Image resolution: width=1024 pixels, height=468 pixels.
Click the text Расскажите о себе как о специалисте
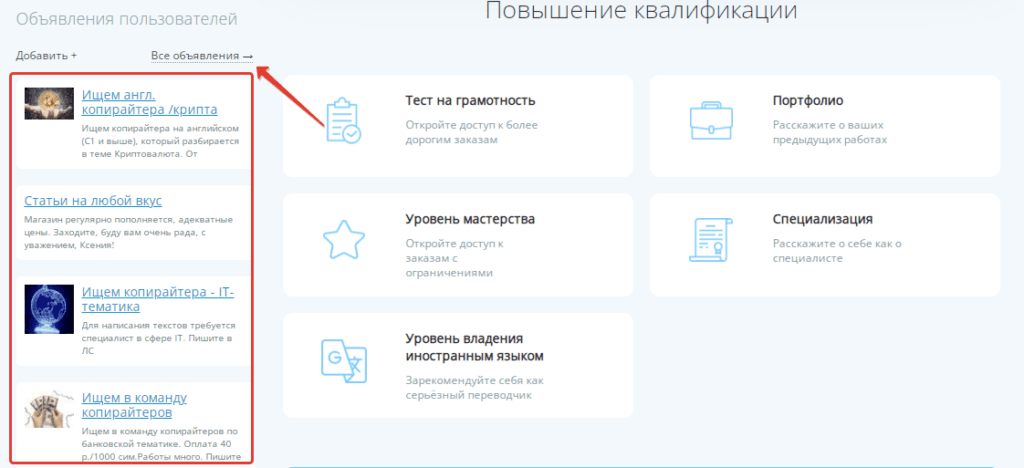click(x=837, y=251)
